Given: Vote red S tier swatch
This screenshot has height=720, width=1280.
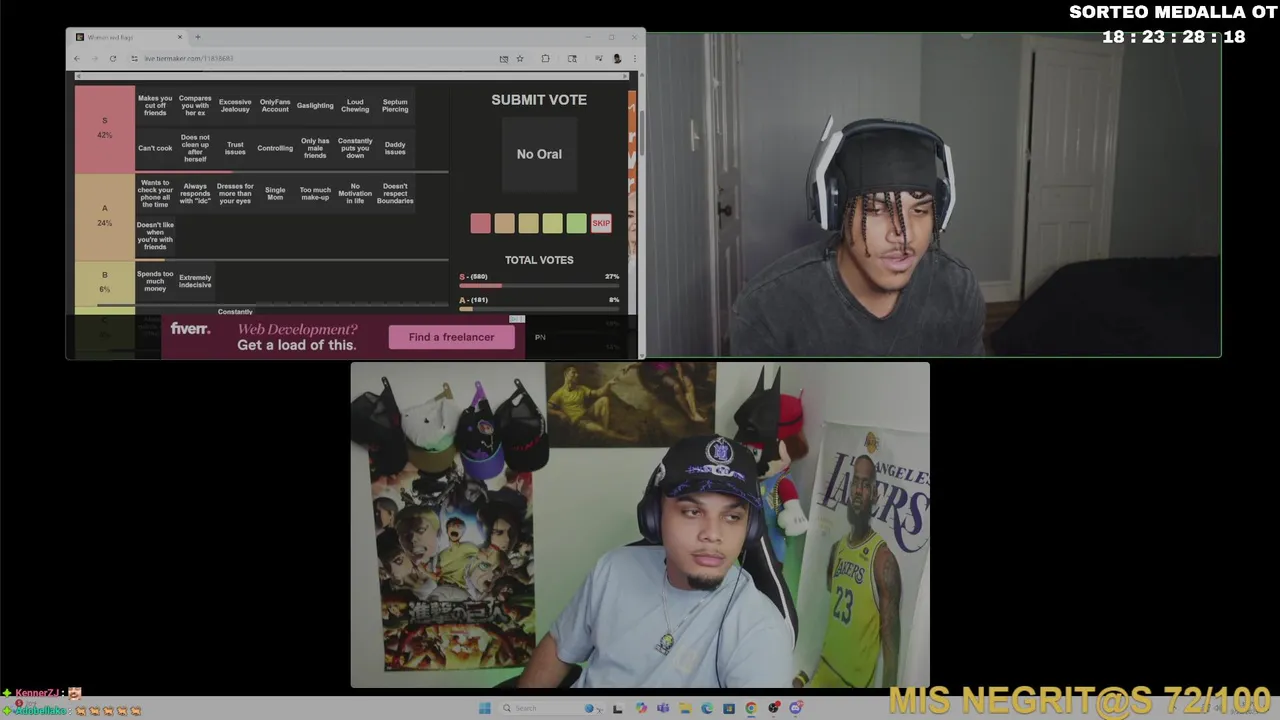Looking at the screenshot, I should 481,223.
